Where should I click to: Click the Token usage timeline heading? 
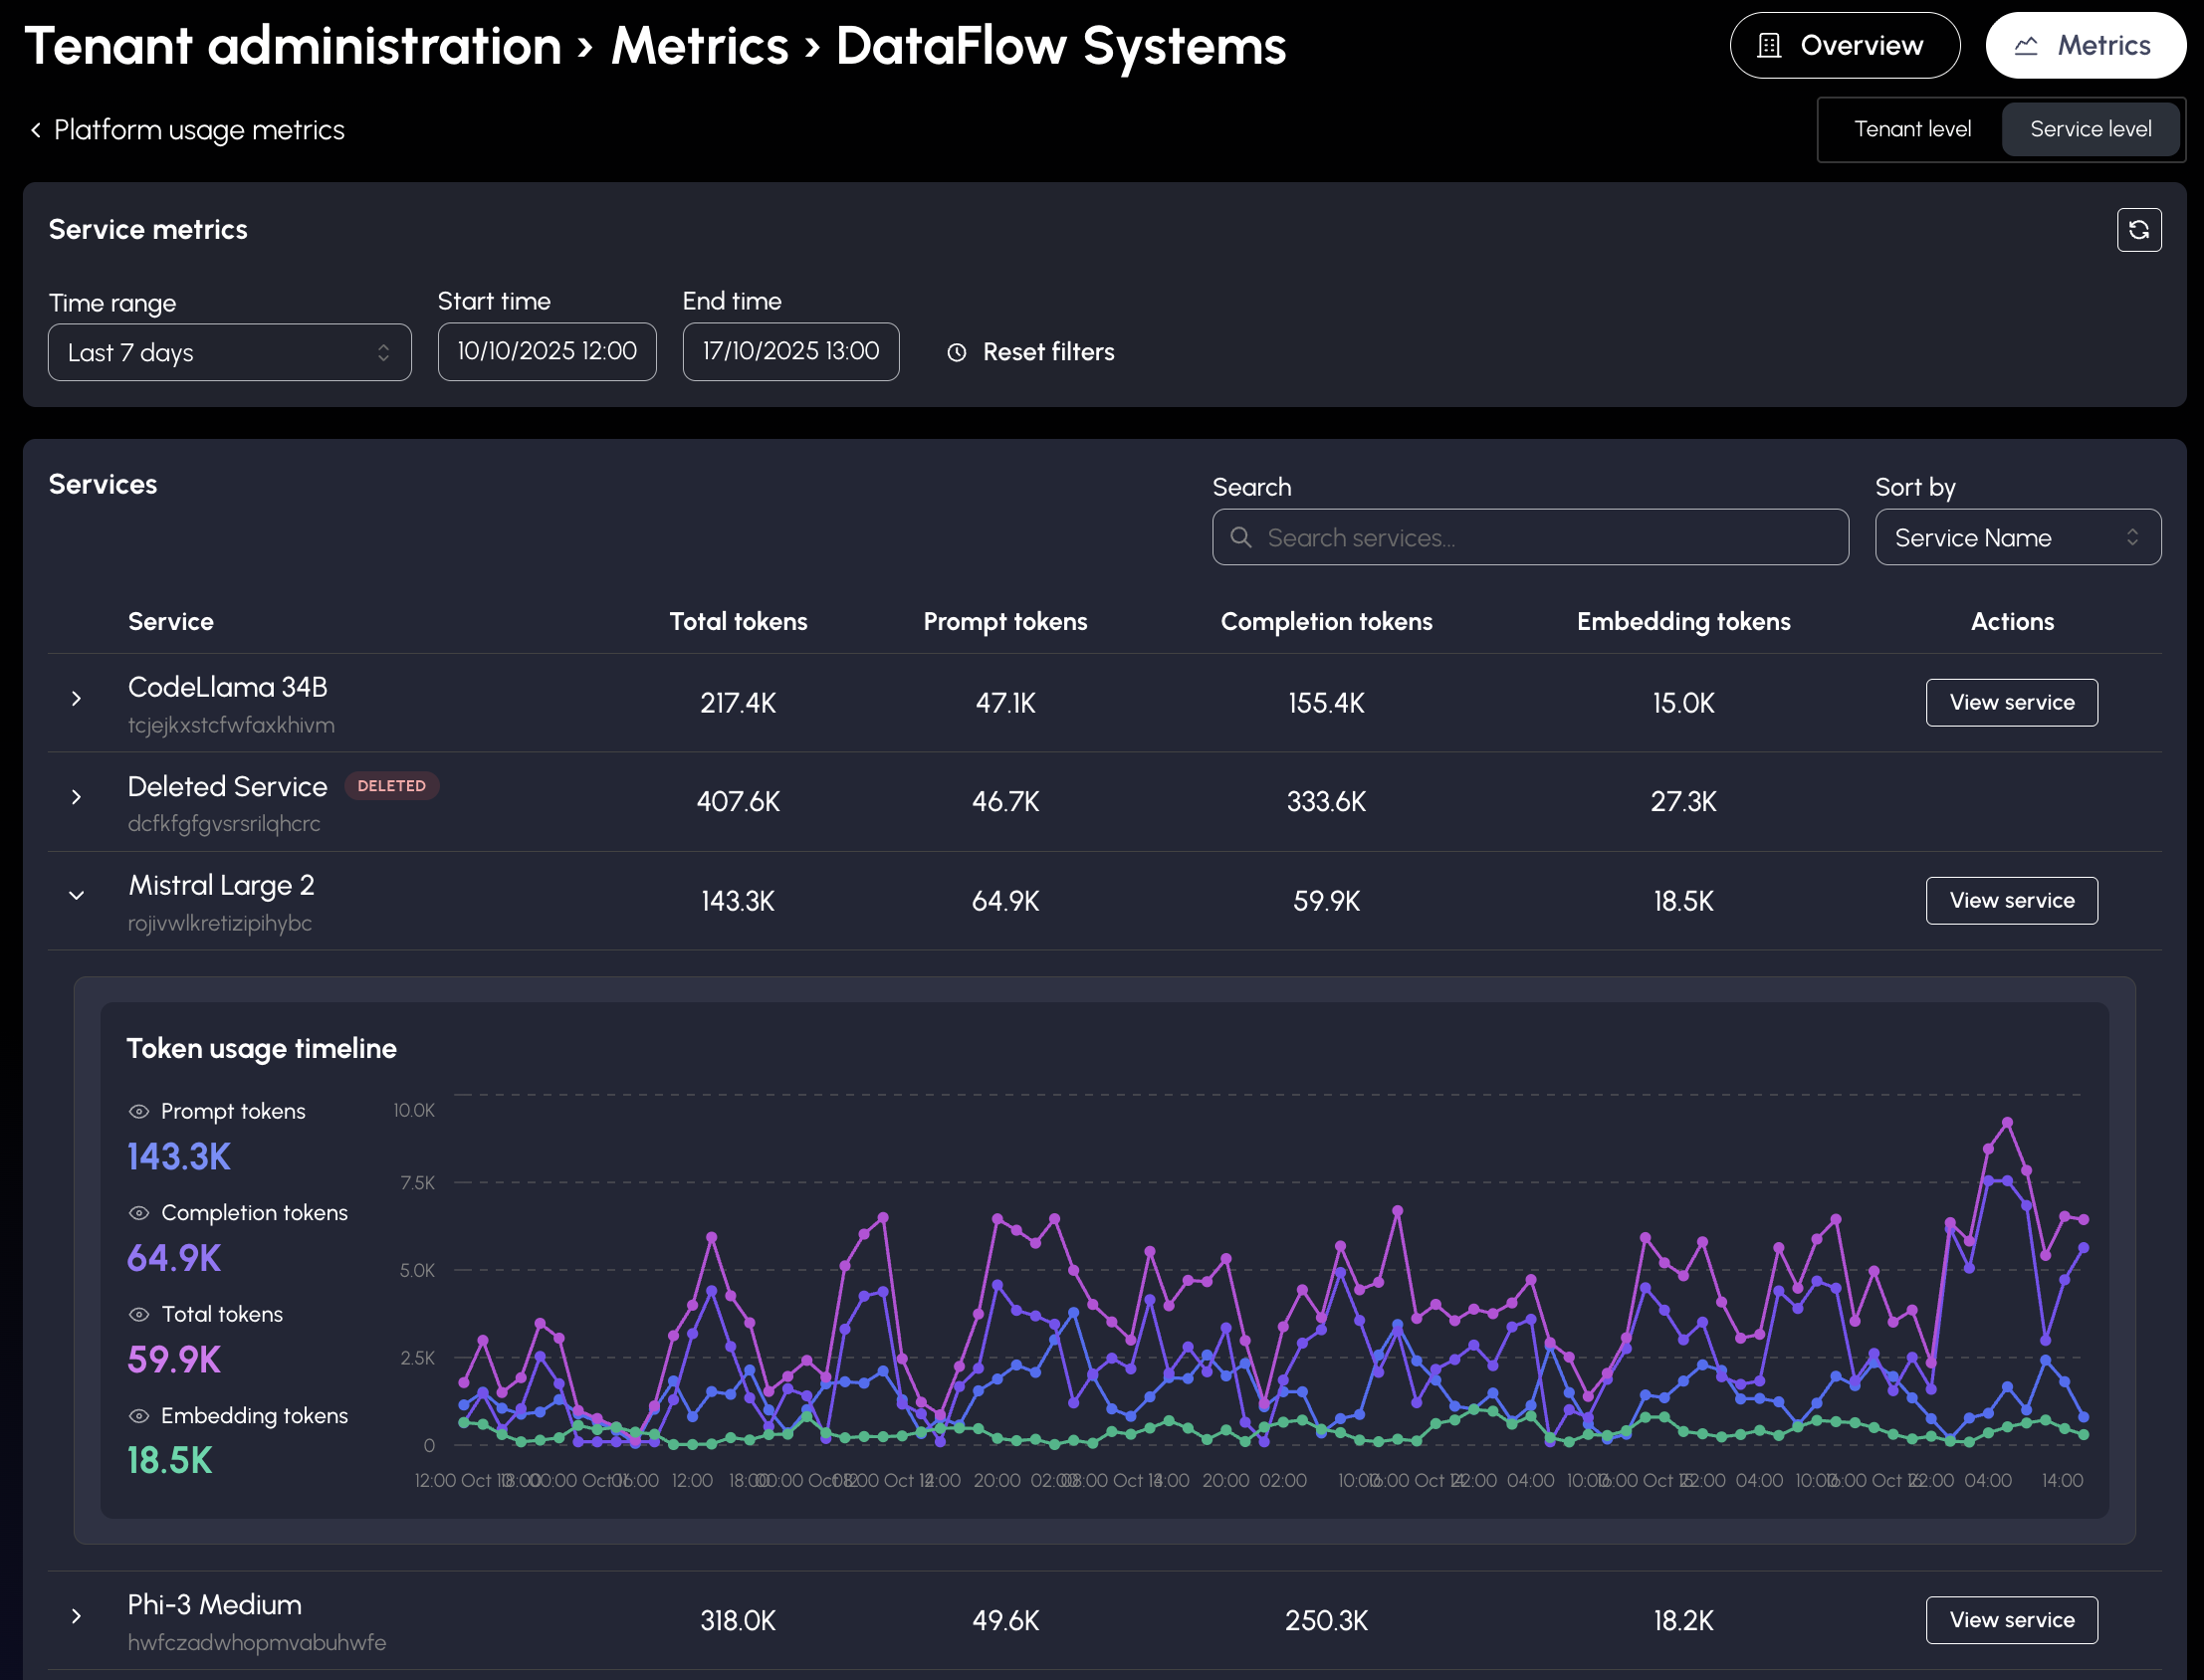(261, 1048)
